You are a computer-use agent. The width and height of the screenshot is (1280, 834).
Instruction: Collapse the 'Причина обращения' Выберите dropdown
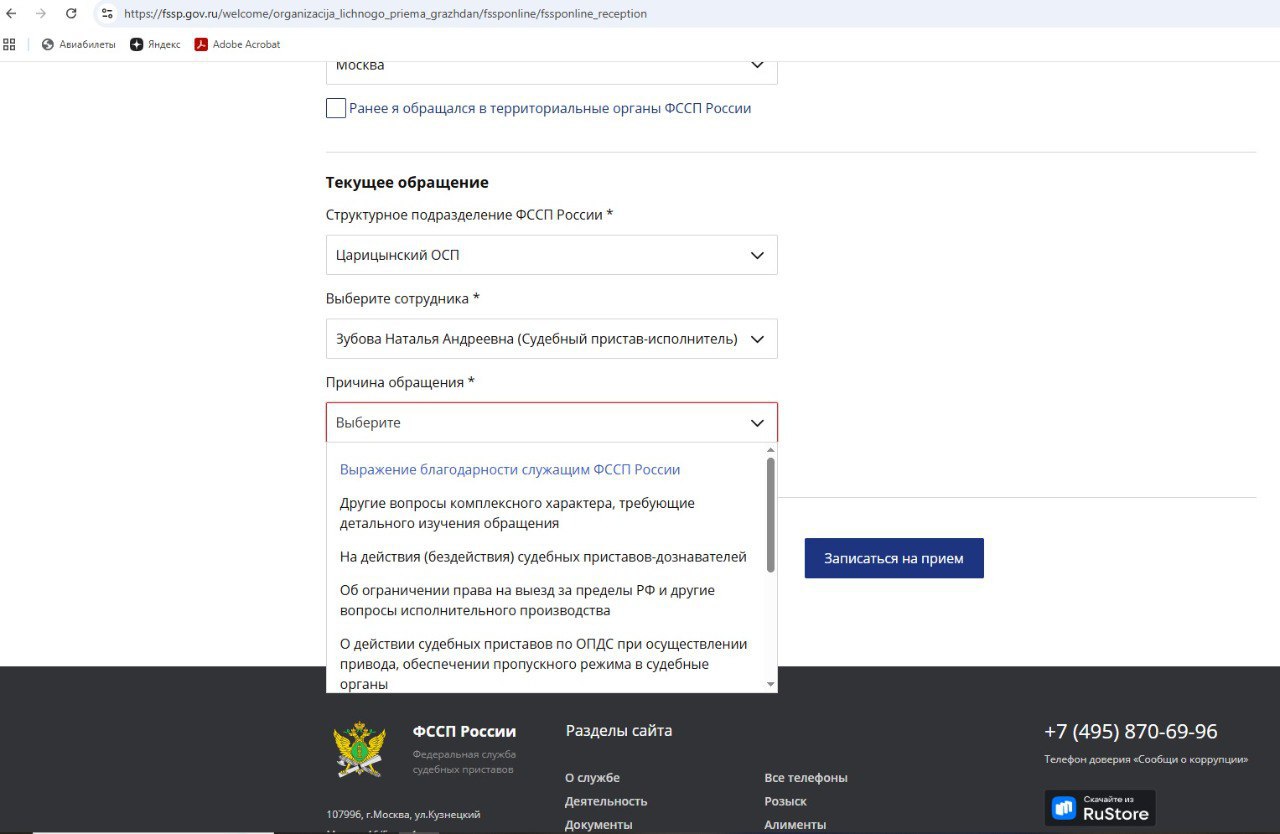pyautogui.click(x=552, y=423)
